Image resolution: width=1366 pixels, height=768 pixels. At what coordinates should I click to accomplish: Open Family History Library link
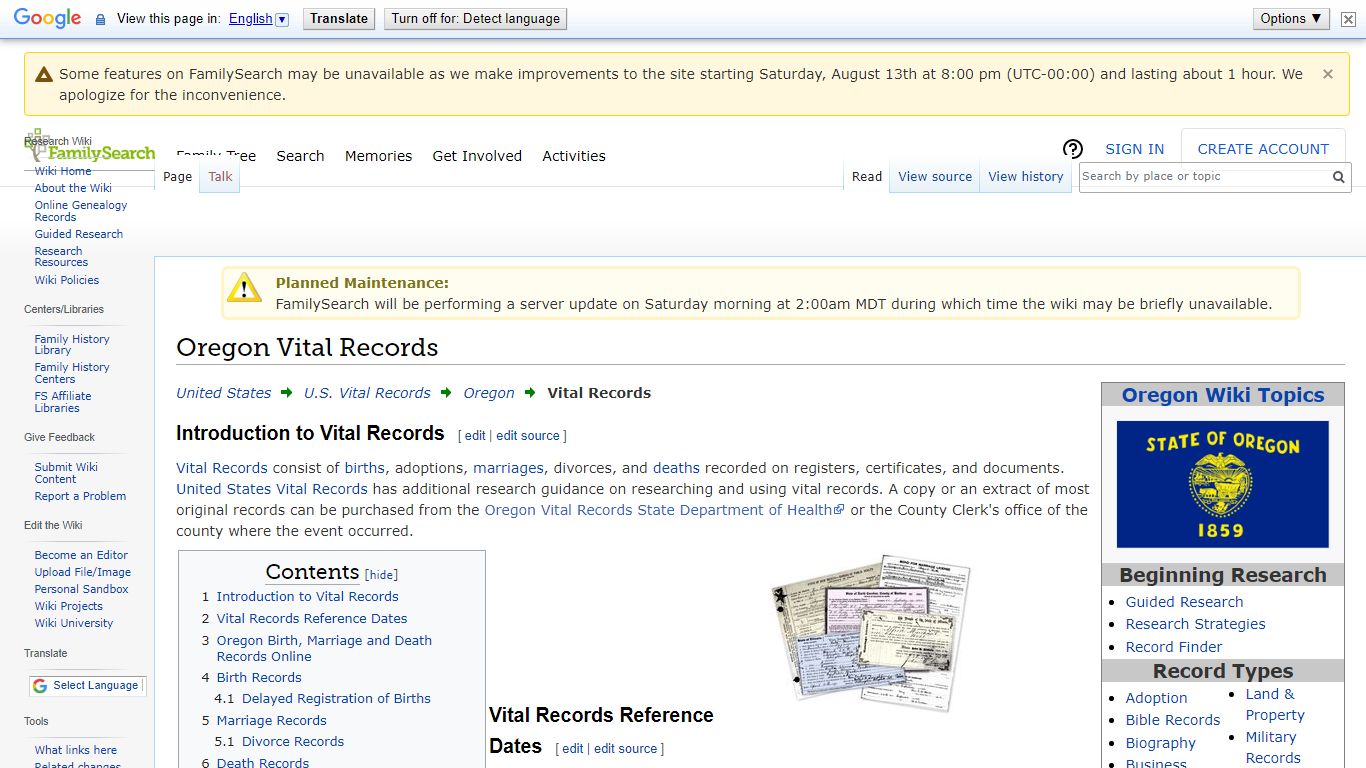coord(72,345)
